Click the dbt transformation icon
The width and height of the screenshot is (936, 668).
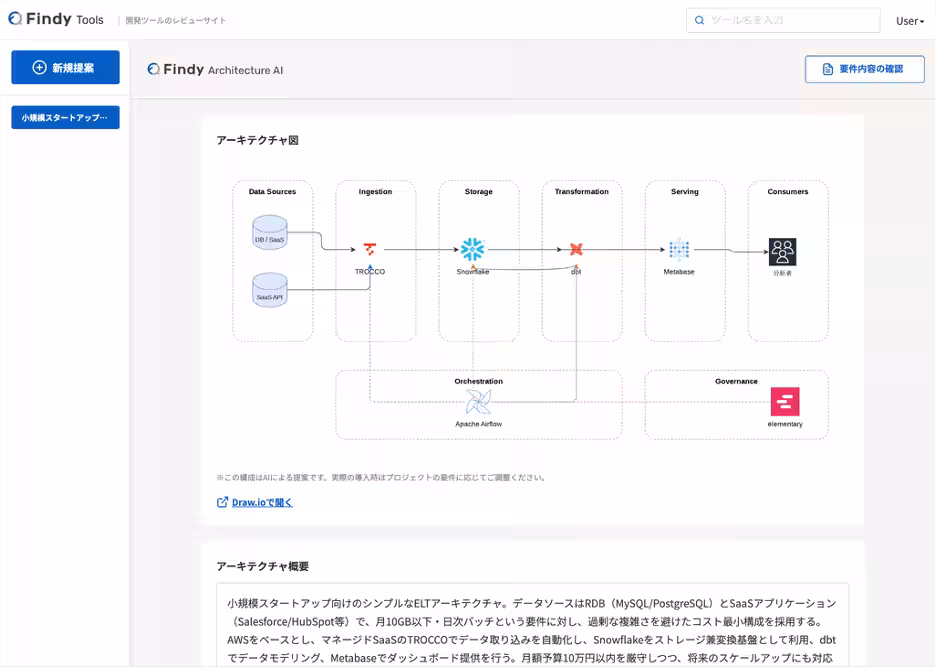pyautogui.click(x=576, y=249)
